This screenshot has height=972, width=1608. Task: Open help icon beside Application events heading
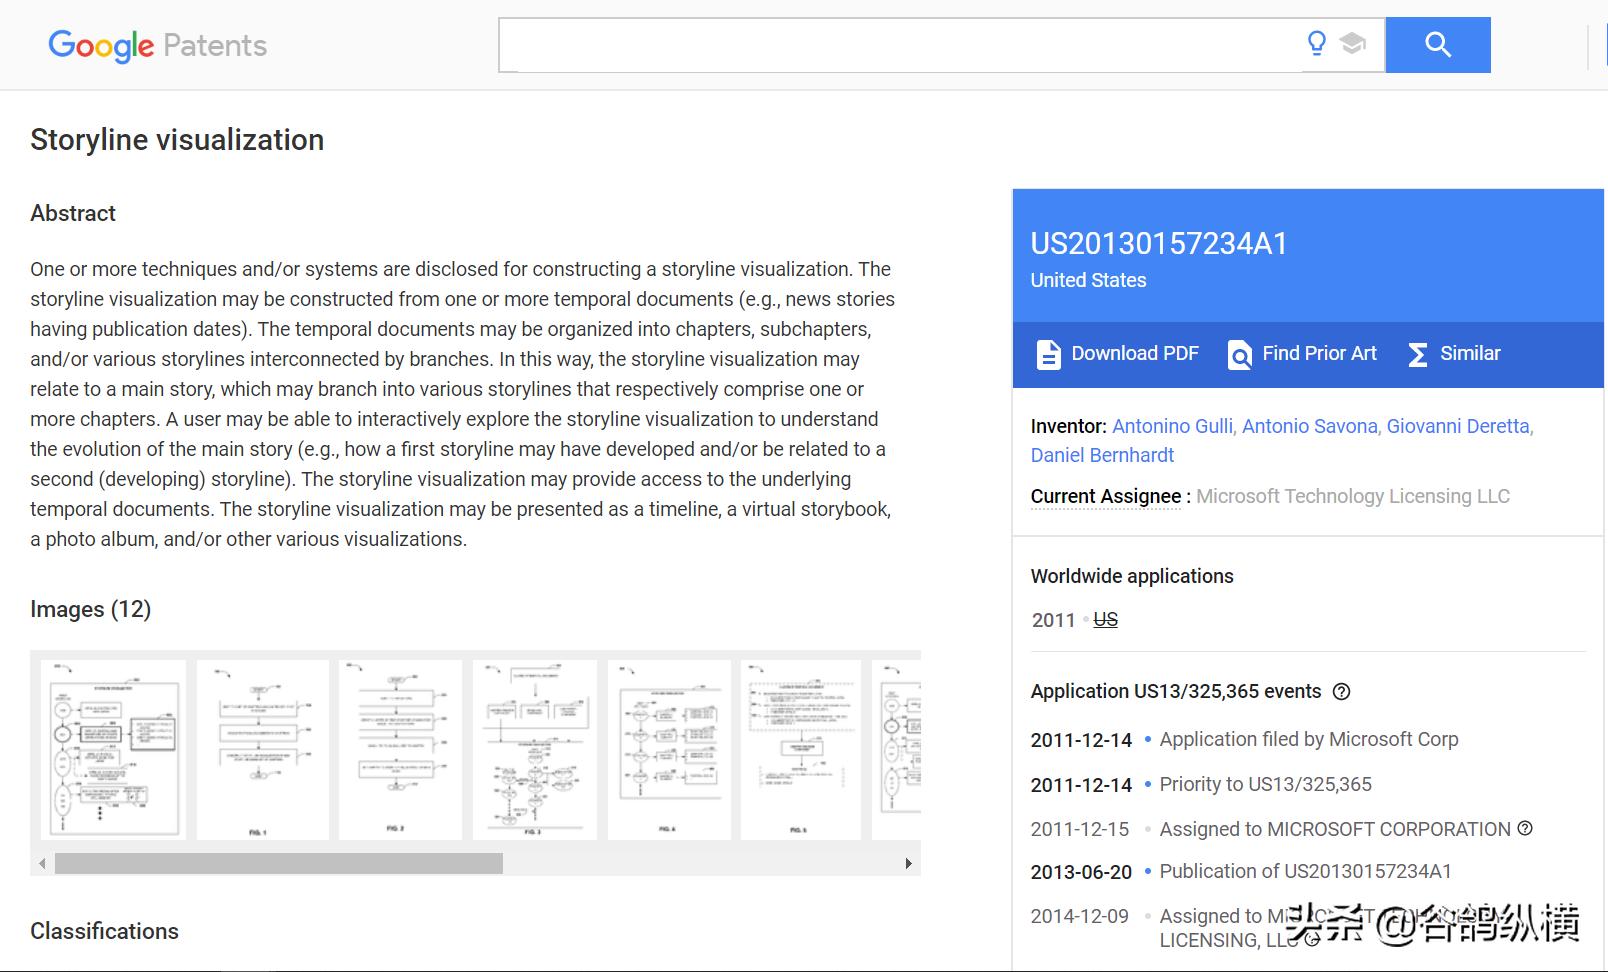(1342, 691)
